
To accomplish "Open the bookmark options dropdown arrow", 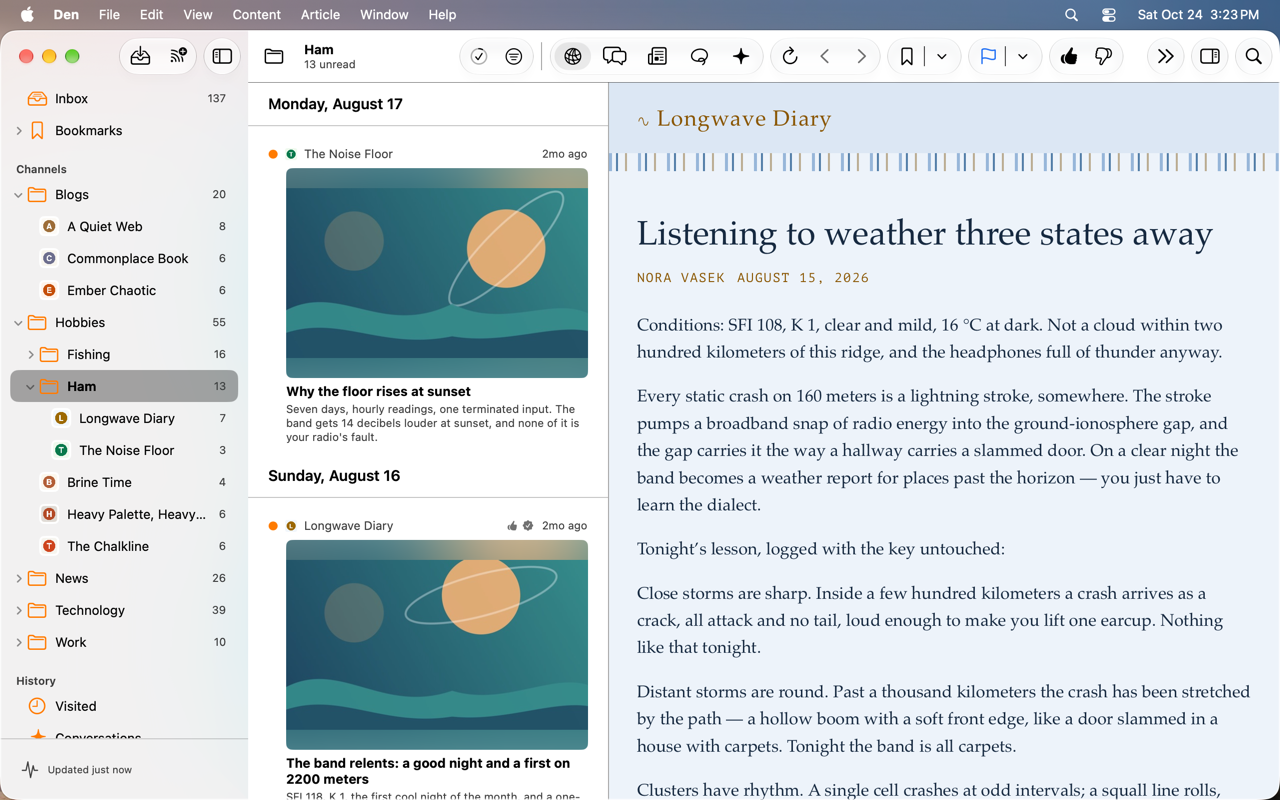I will tap(942, 57).
